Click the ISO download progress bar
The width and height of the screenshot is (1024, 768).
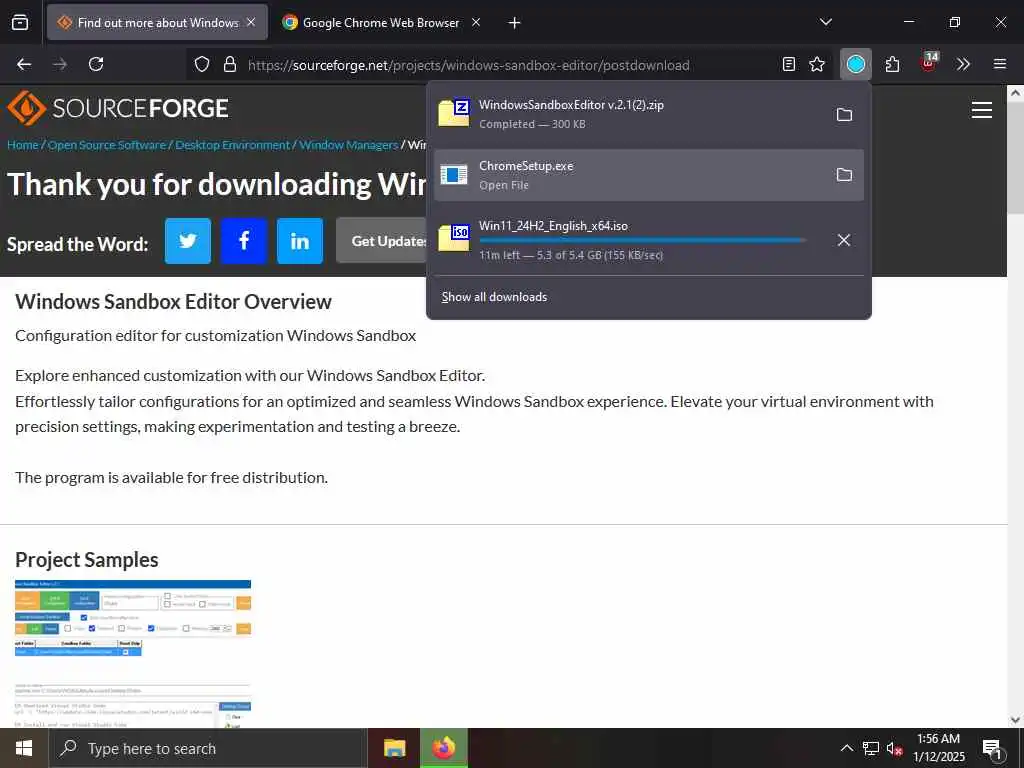[643, 240]
